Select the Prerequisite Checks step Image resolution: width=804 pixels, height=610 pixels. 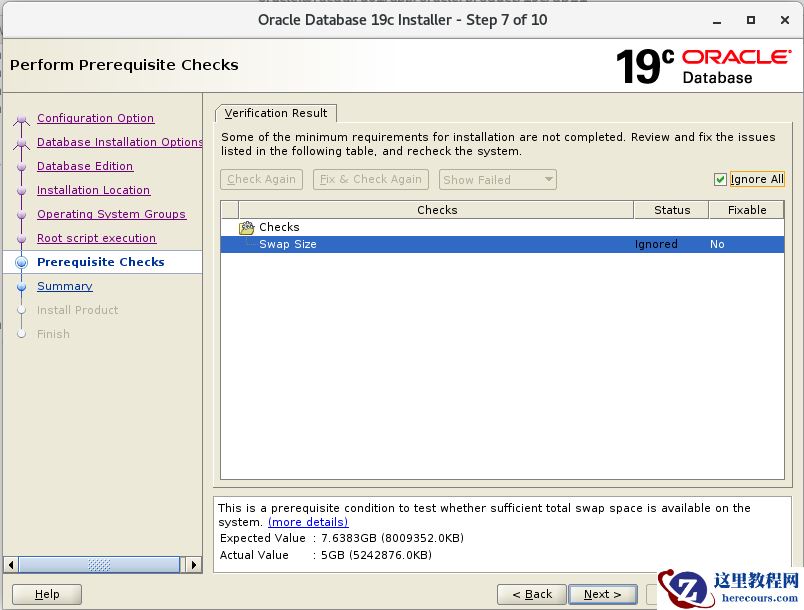pos(100,262)
